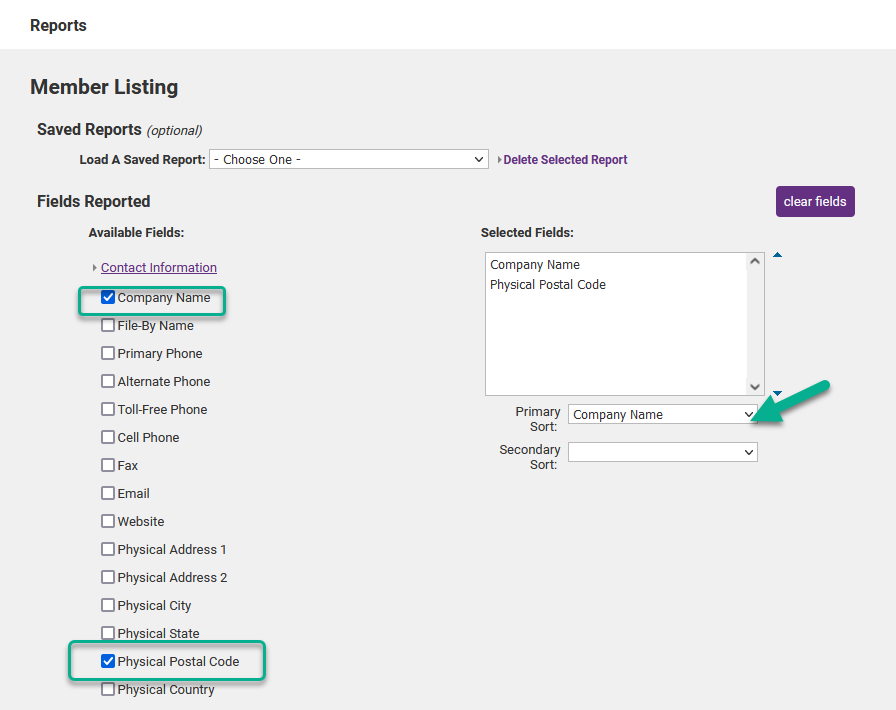Check the File-By Name checkbox
This screenshot has height=710, width=896.
coord(108,325)
